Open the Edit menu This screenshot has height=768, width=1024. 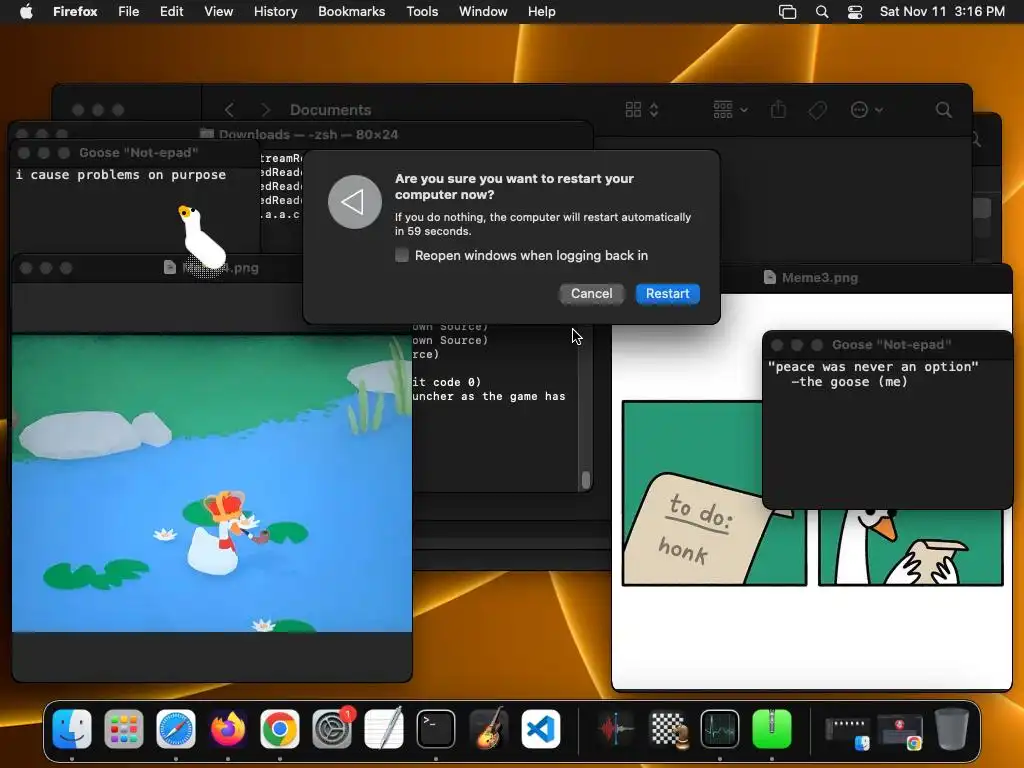(x=171, y=12)
